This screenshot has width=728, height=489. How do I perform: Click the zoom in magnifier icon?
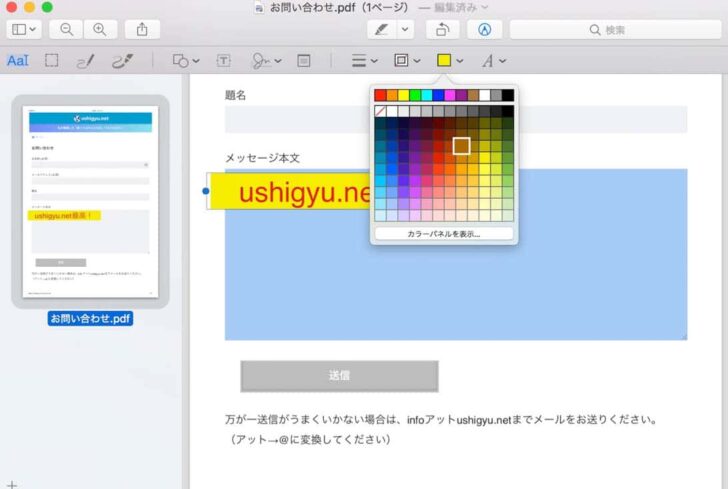click(x=100, y=30)
